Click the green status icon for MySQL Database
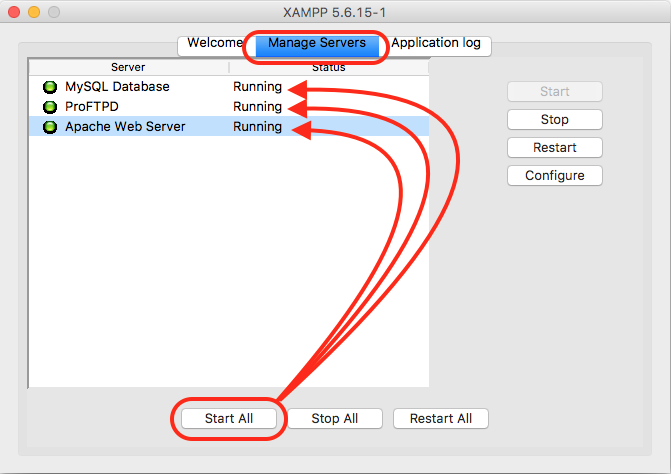The height and width of the screenshot is (474, 671). (x=50, y=87)
